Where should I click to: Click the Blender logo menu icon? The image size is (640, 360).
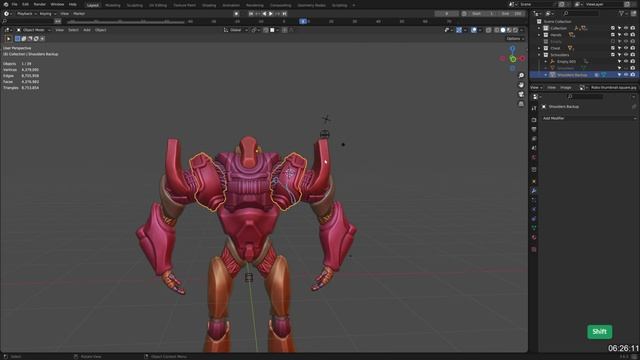(6, 4)
